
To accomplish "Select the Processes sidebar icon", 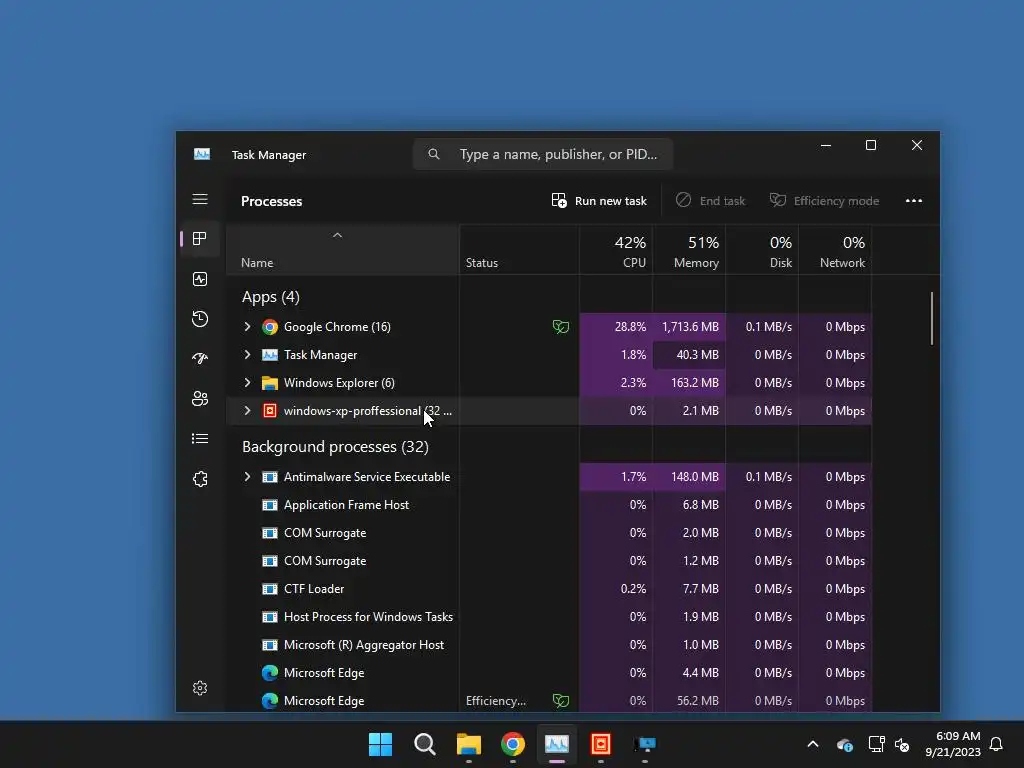I will coord(200,238).
